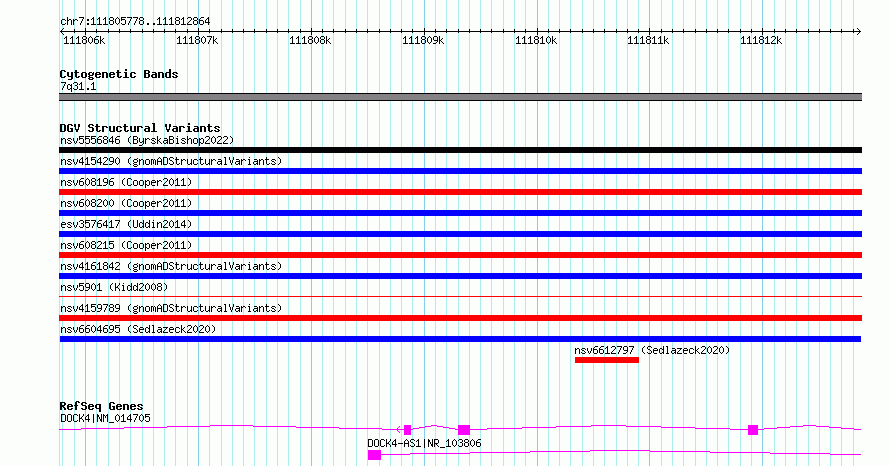Click the DOCK4-AS1|NR_103806 gene label
The image size is (890, 466).
coord(424,443)
